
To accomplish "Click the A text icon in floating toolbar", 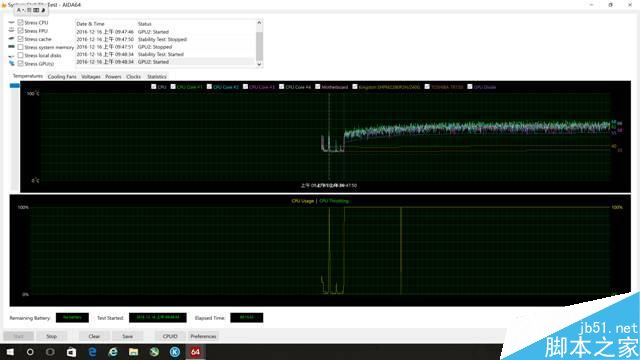I will [x=18, y=10].
